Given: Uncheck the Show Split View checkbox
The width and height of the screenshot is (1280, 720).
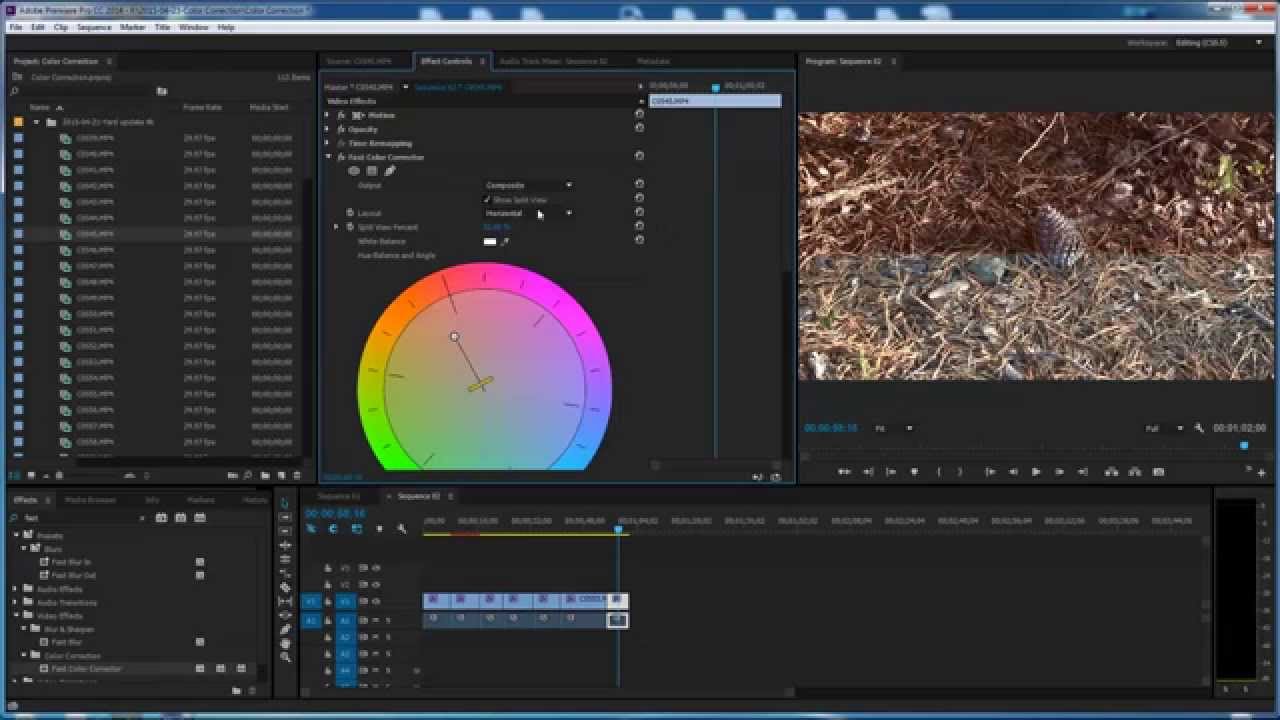Looking at the screenshot, I should click(x=488, y=200).
